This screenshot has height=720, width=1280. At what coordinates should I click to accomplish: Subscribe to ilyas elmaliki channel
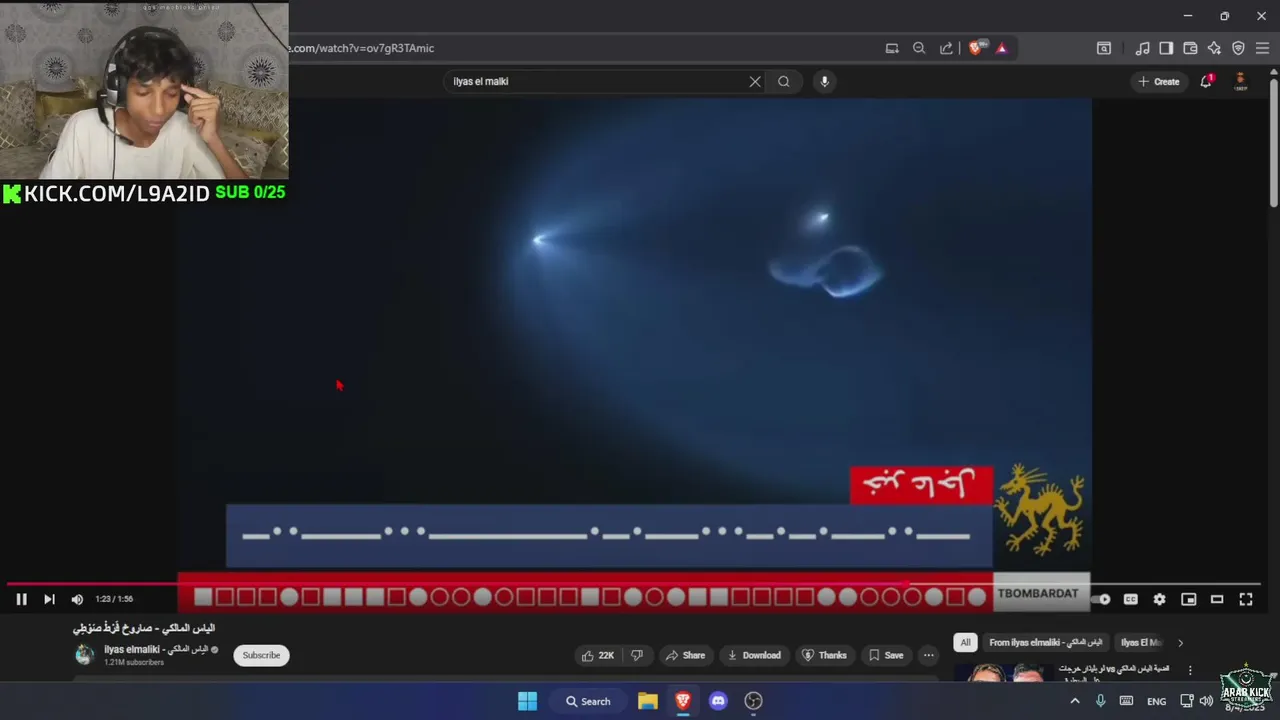click(261, 655)
